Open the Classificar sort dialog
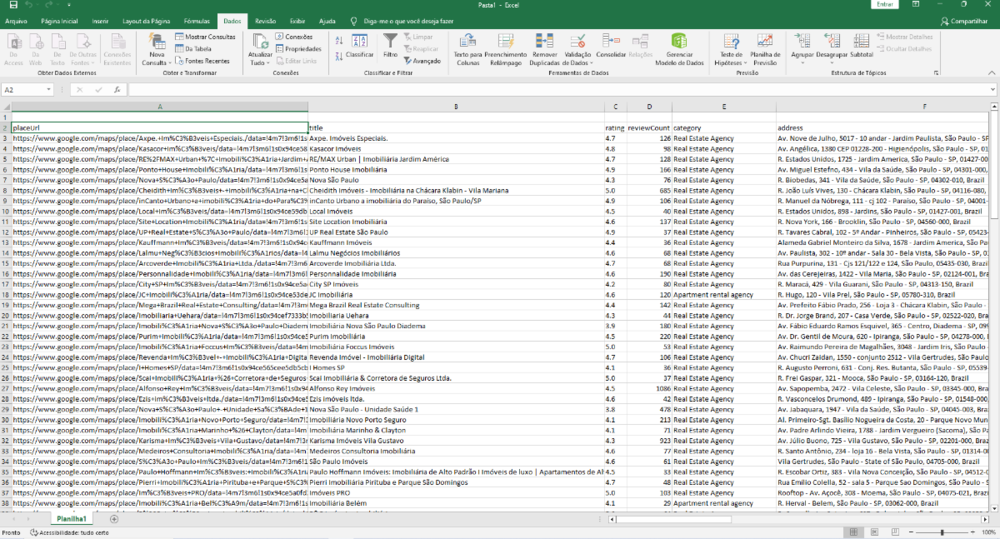1000x539 pixels. pos(360,47)
